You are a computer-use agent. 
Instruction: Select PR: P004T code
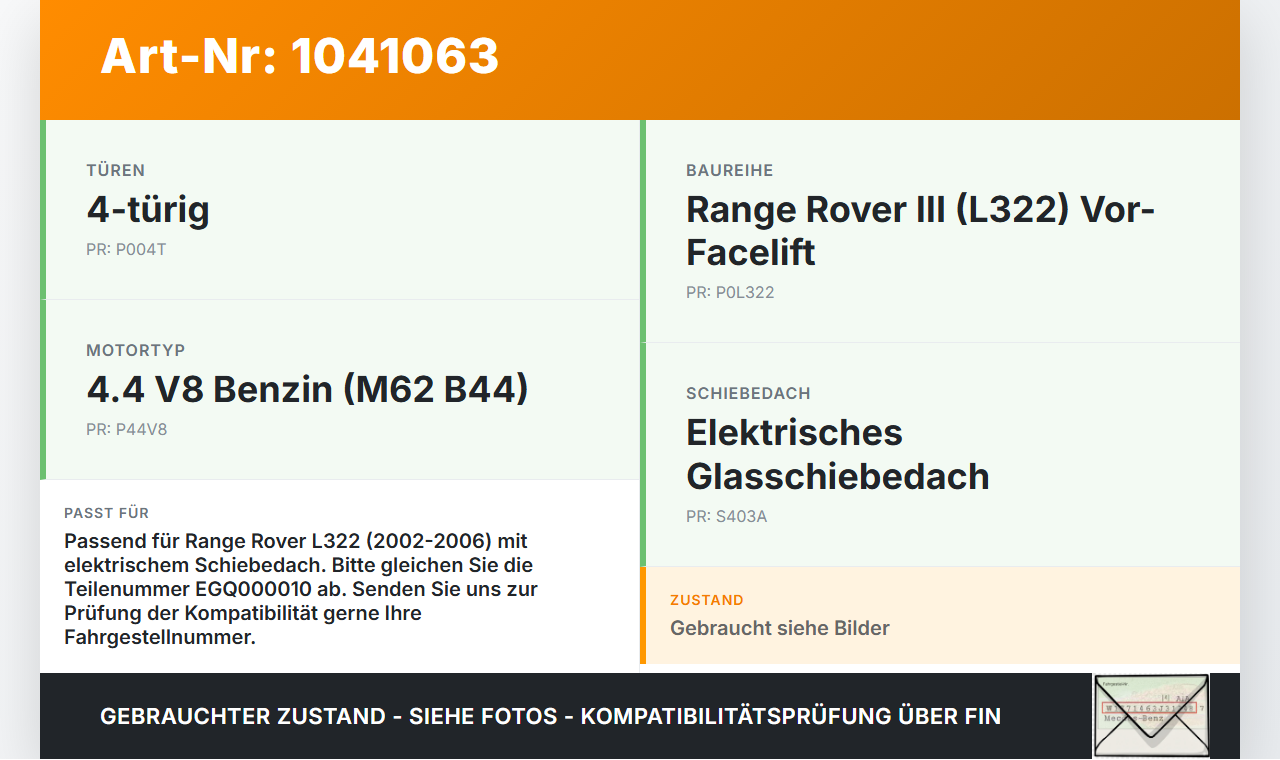click(x=126, y=249)
